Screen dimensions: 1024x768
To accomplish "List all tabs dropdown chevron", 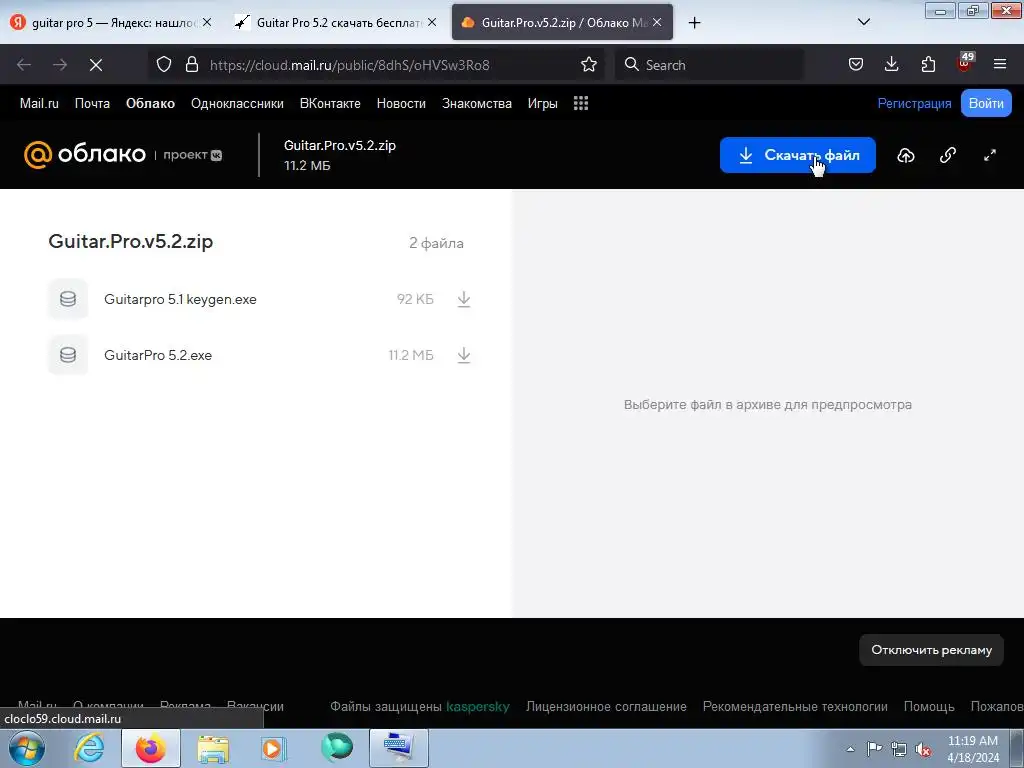I will coord(863,22).
